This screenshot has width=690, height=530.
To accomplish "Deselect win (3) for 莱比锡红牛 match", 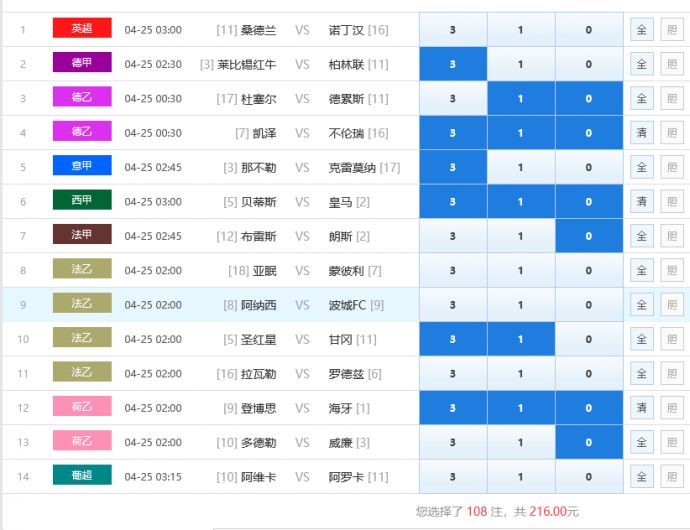I will coord(453,64).
